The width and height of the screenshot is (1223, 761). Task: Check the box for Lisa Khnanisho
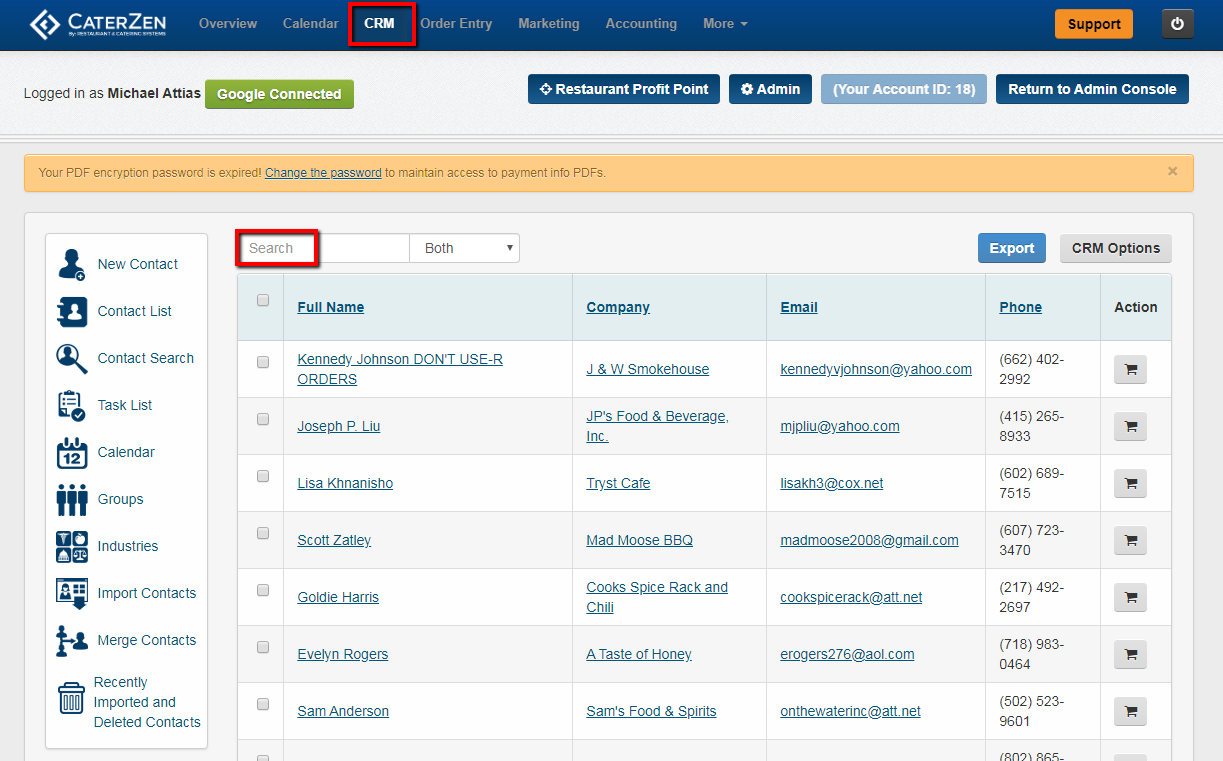click(x=263, y=476)
